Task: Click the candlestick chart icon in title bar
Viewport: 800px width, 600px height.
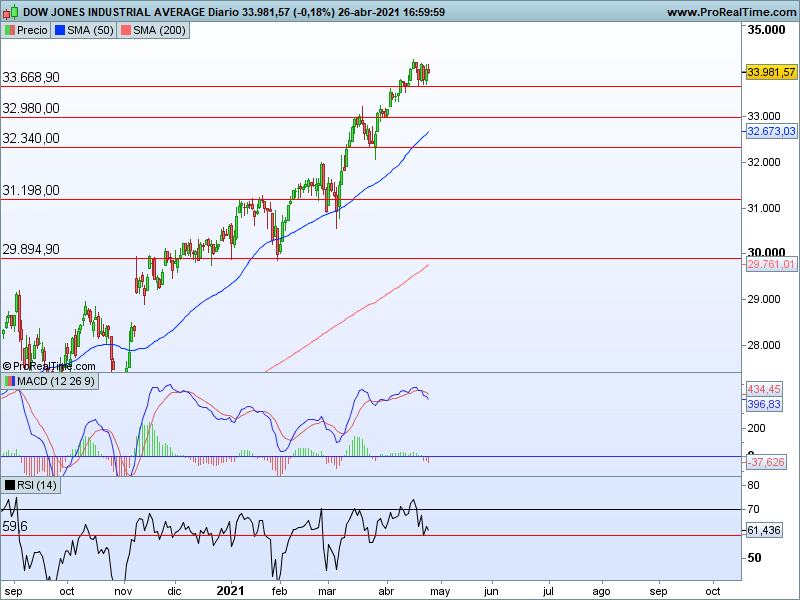Action: [x=10, y=11]
